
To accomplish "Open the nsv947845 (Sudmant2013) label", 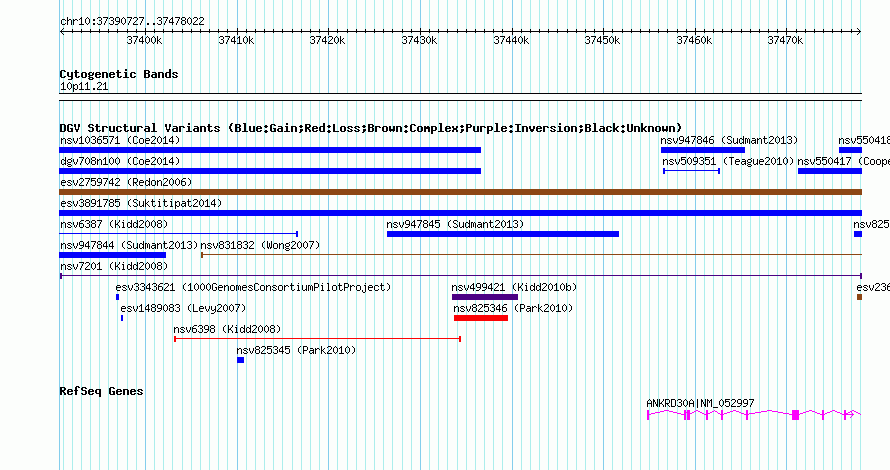I will click(455, 224).
